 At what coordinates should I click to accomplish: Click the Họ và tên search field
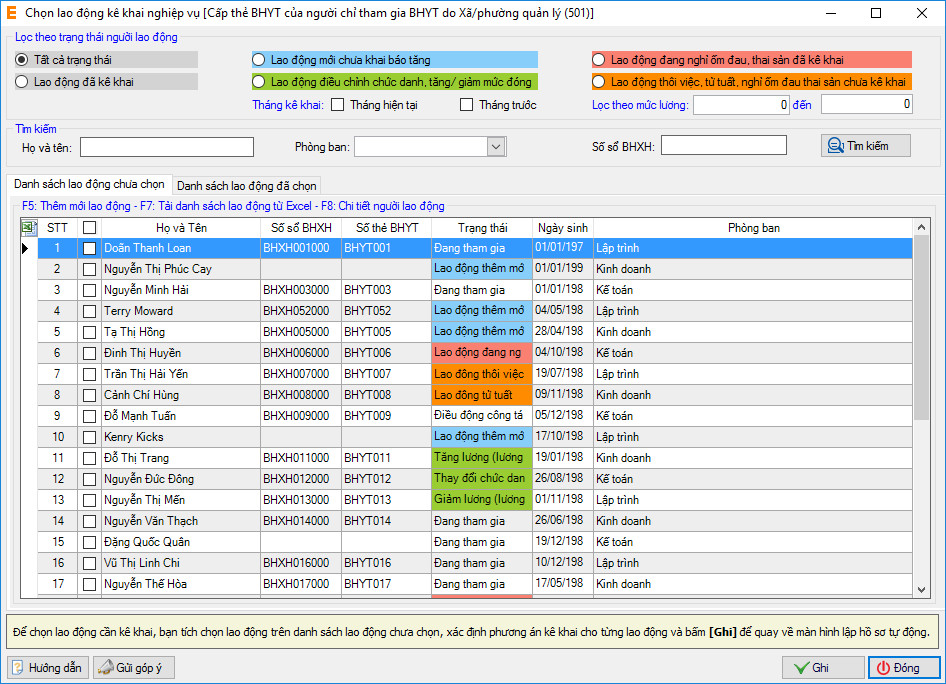tap(167, 147)
